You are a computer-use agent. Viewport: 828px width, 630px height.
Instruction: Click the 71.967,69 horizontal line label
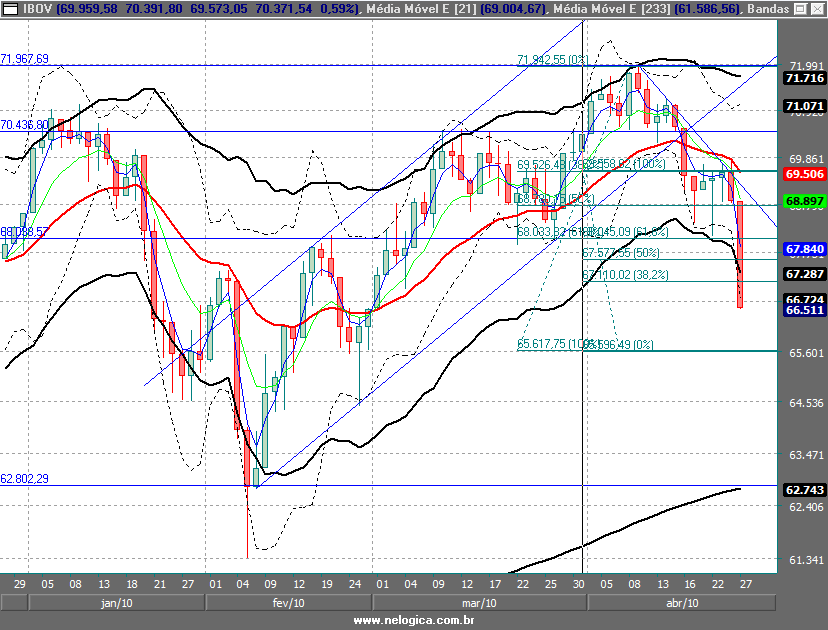coord(24,59)
